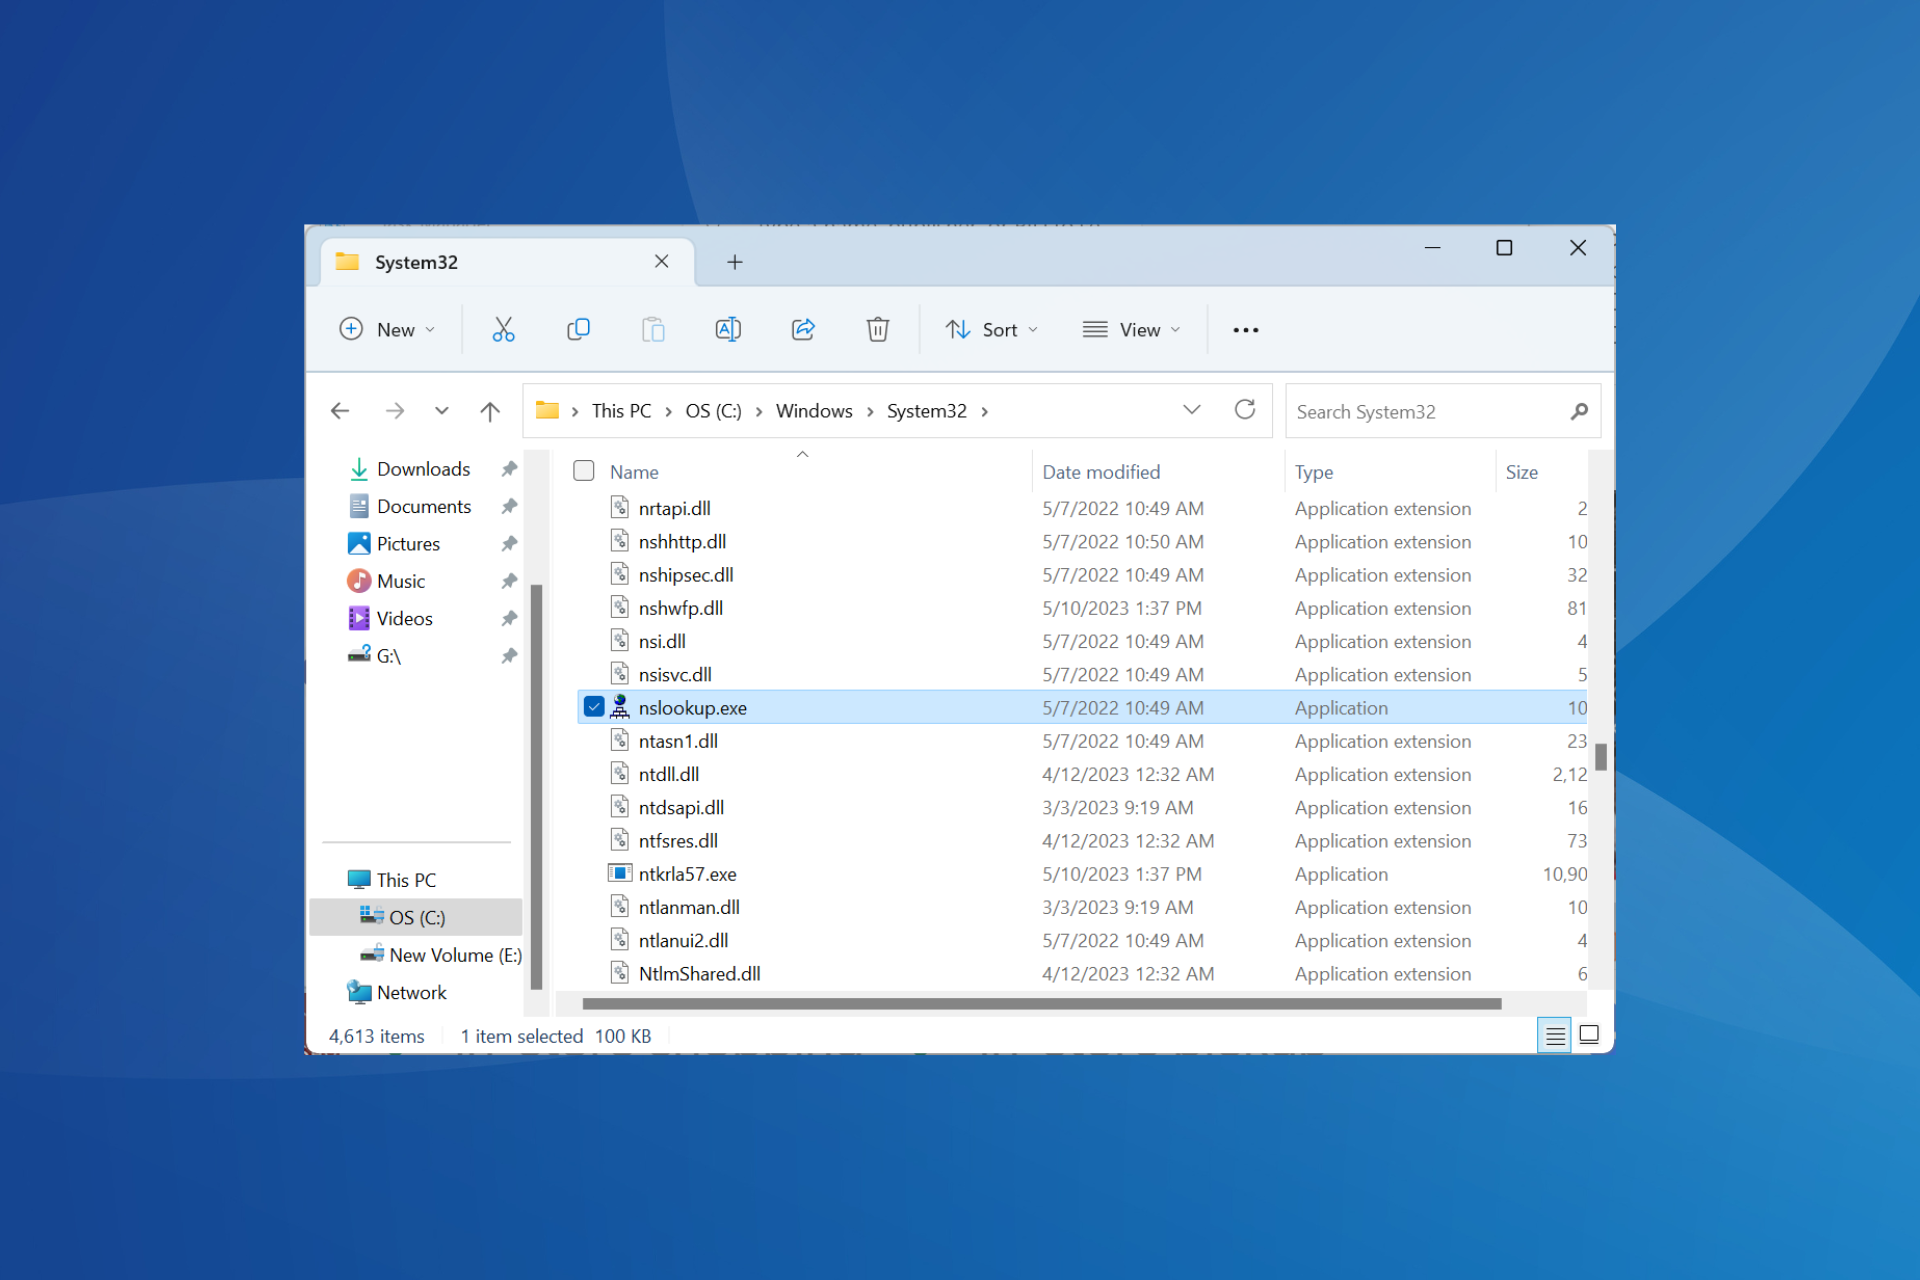Click Windows in the breadcrumb
The width and height of the screenshot is (1920, 1280).
[x=814, y=411]
